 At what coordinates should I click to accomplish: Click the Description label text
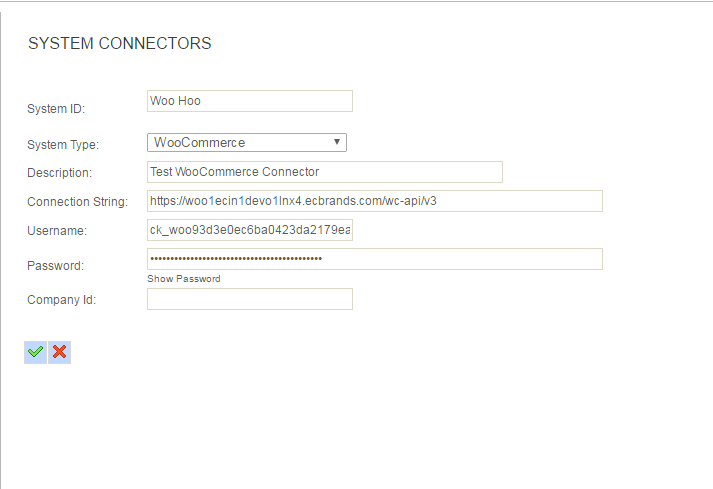60,173
